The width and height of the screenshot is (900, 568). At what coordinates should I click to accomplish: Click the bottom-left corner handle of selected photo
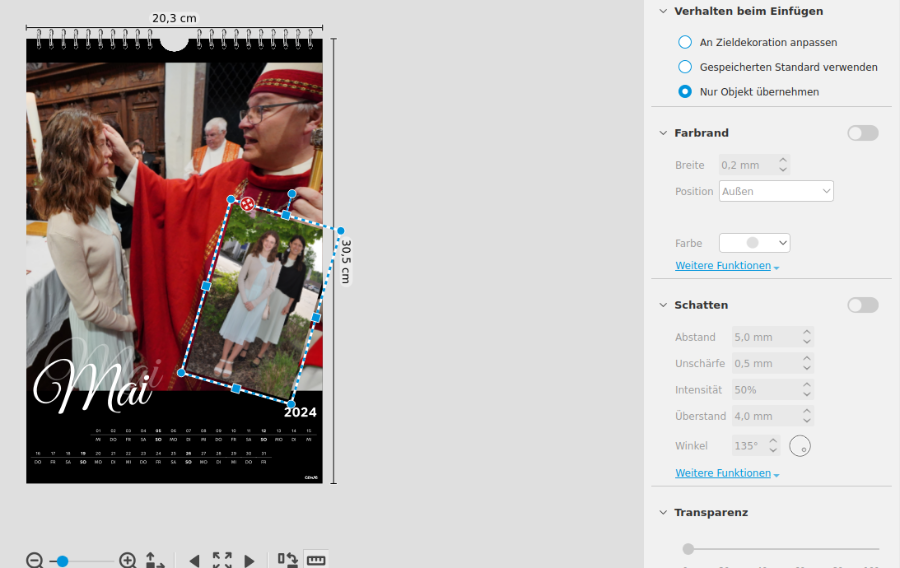pyautogui.click(x=182, y=373)
